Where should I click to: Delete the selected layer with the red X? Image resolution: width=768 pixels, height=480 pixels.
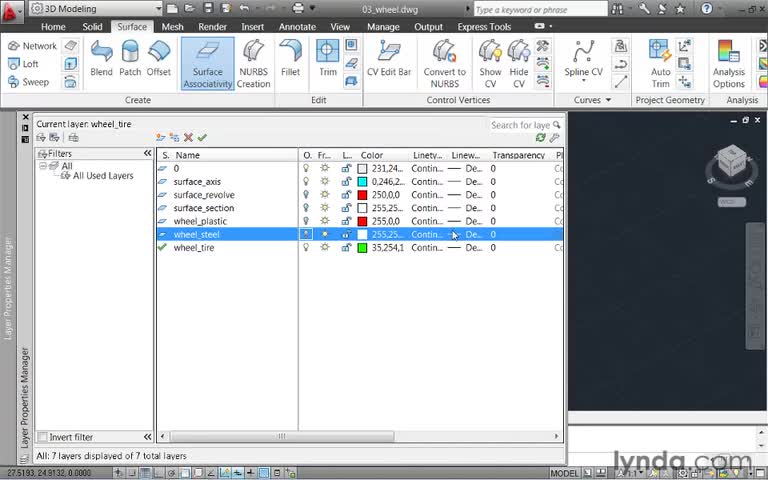coord(188,138)
